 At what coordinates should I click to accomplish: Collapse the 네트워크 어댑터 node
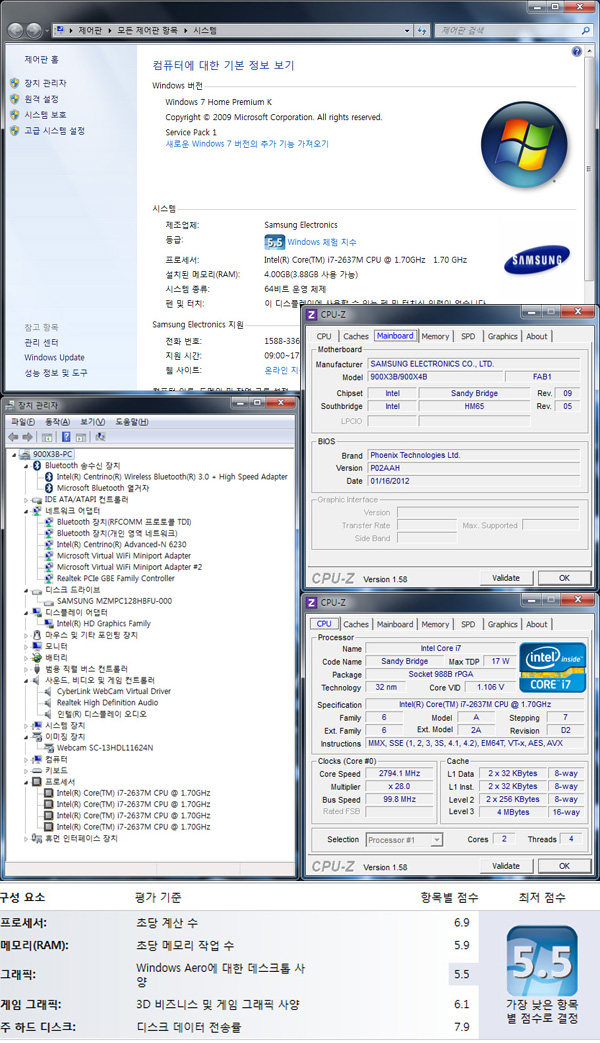click(x=27, y=511)
